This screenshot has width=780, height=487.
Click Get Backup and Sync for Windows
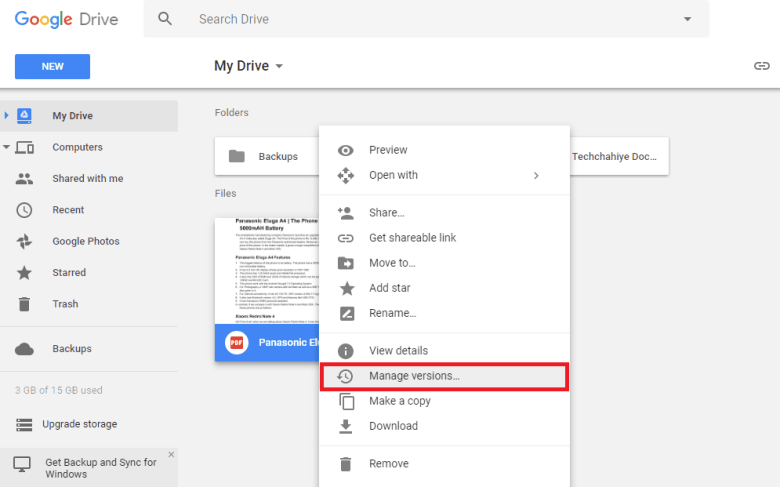(101, 468)
